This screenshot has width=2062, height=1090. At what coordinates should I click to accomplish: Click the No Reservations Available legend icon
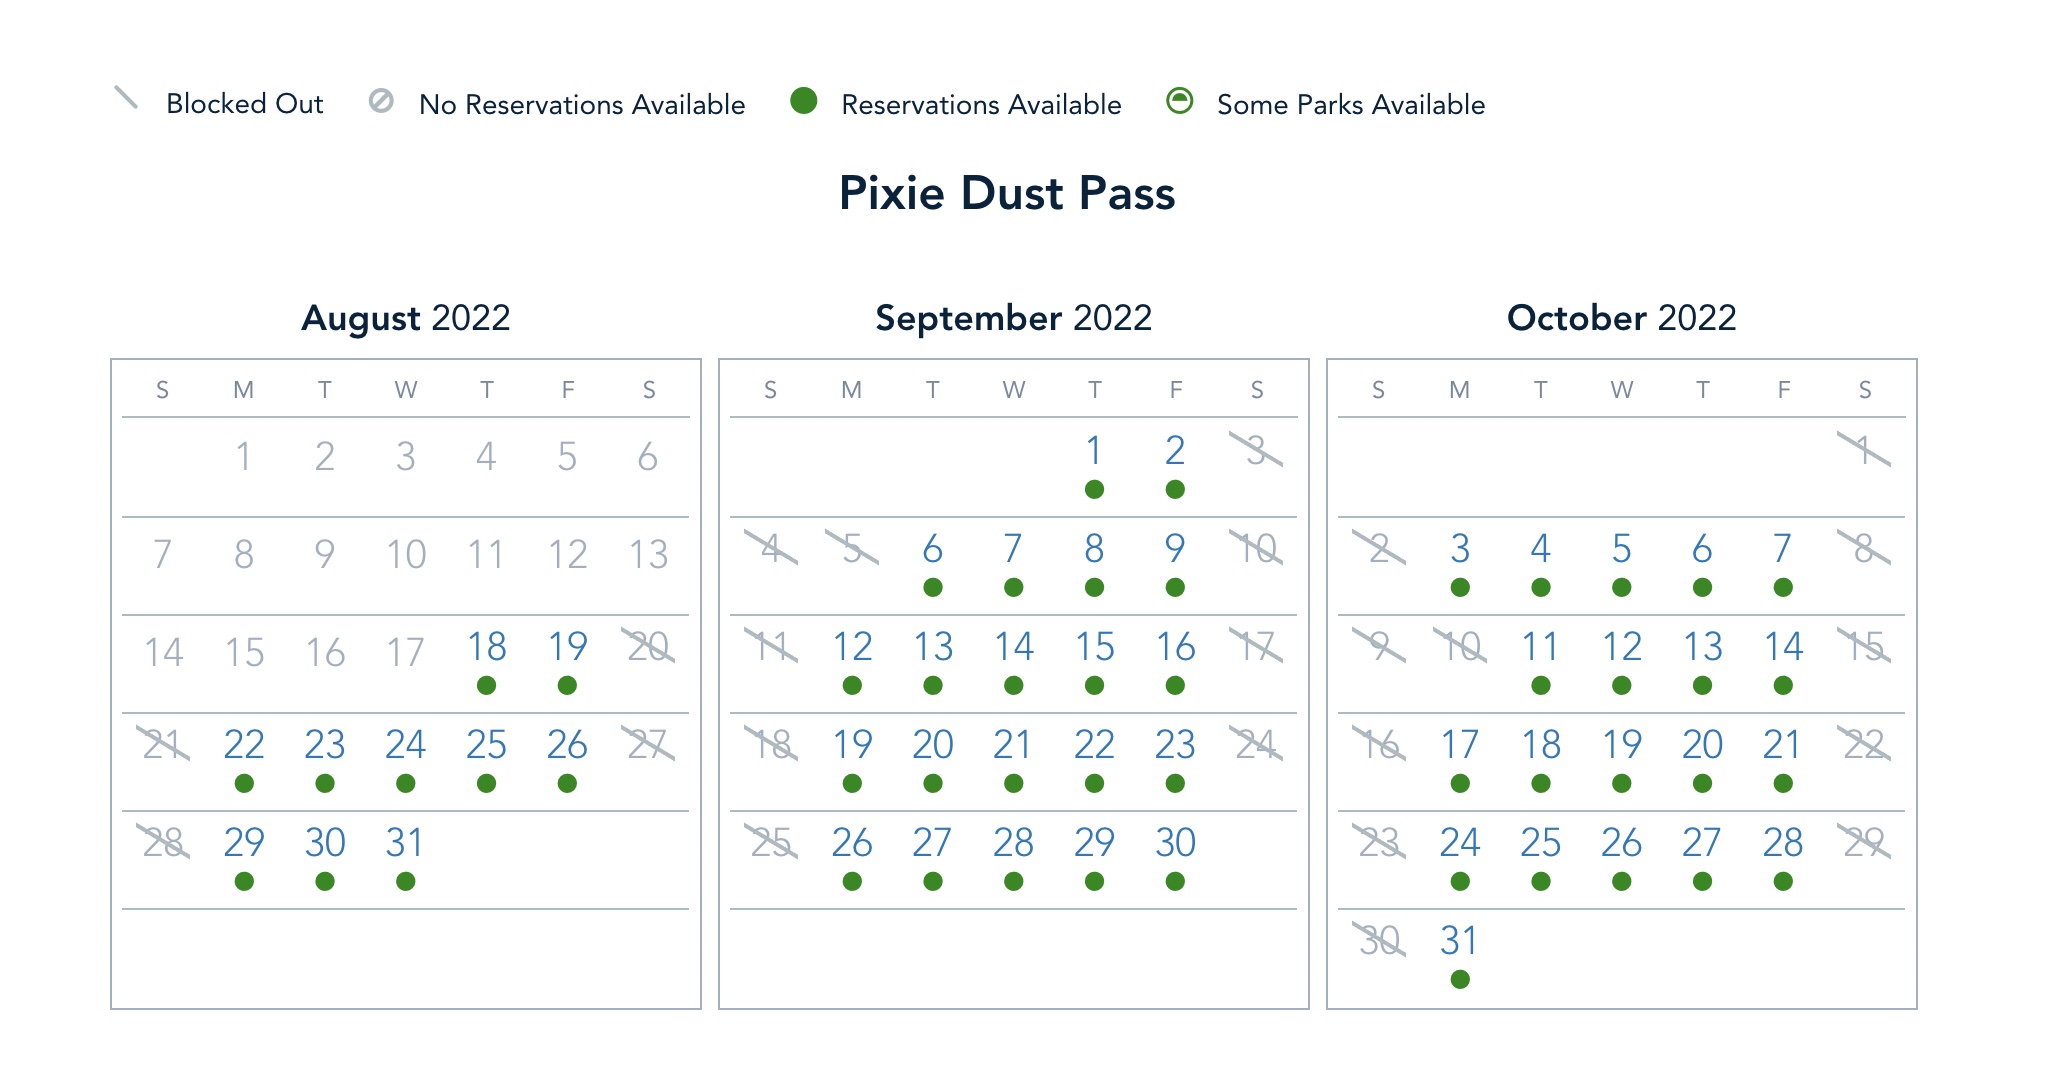(x=381, y=101)
